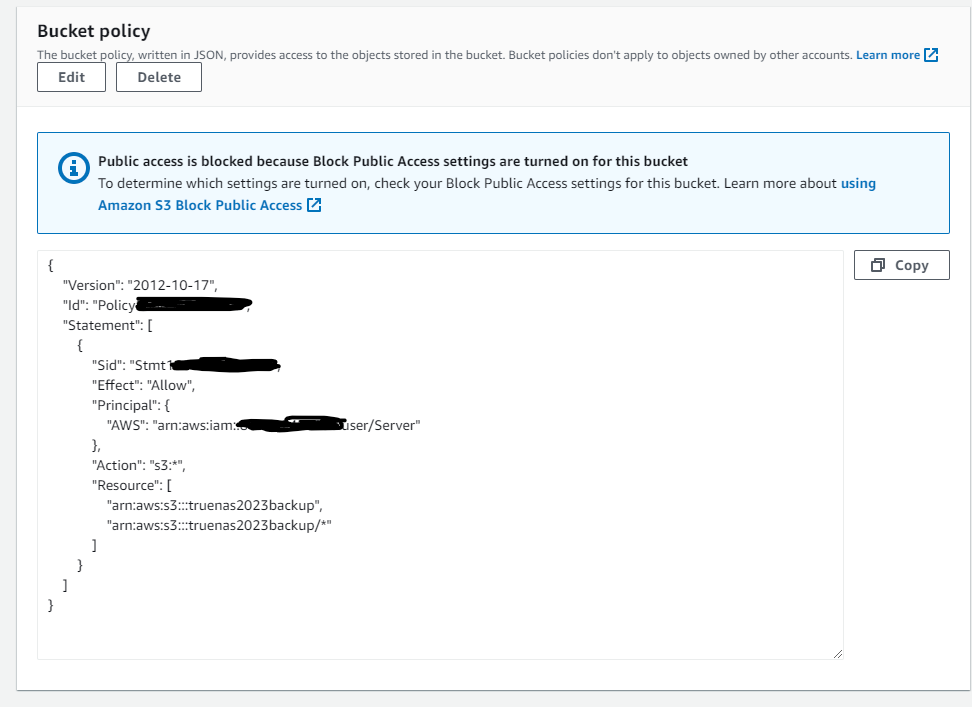Open the Amazon S3 Block Public Access link
The image size is (972, 707).
(x=200, y=205)
